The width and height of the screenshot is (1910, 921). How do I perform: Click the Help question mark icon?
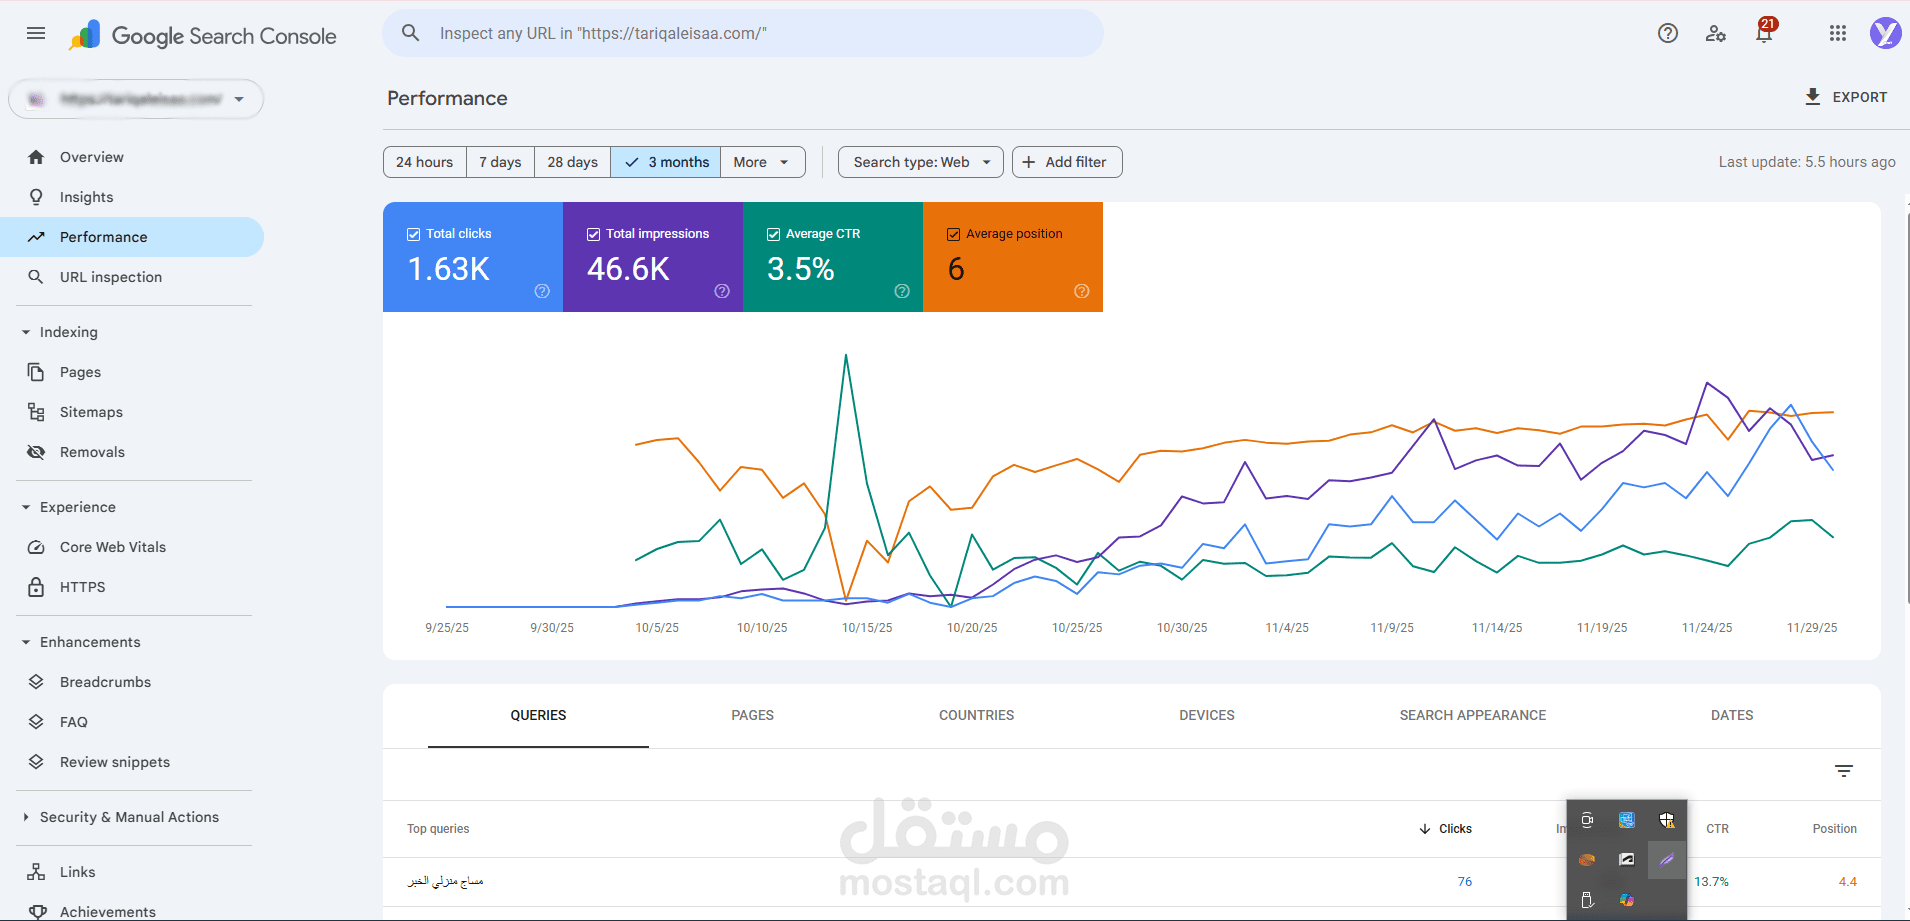(1667, 34)
